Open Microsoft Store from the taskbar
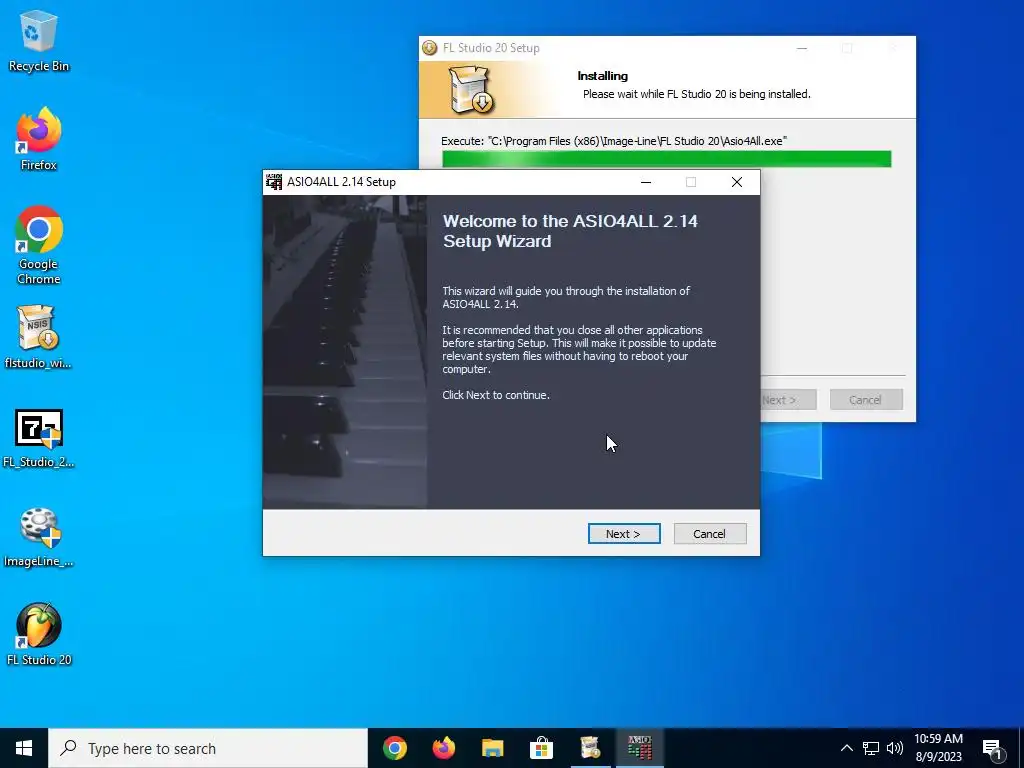The image size is (1024, 768). coord(541,748)
